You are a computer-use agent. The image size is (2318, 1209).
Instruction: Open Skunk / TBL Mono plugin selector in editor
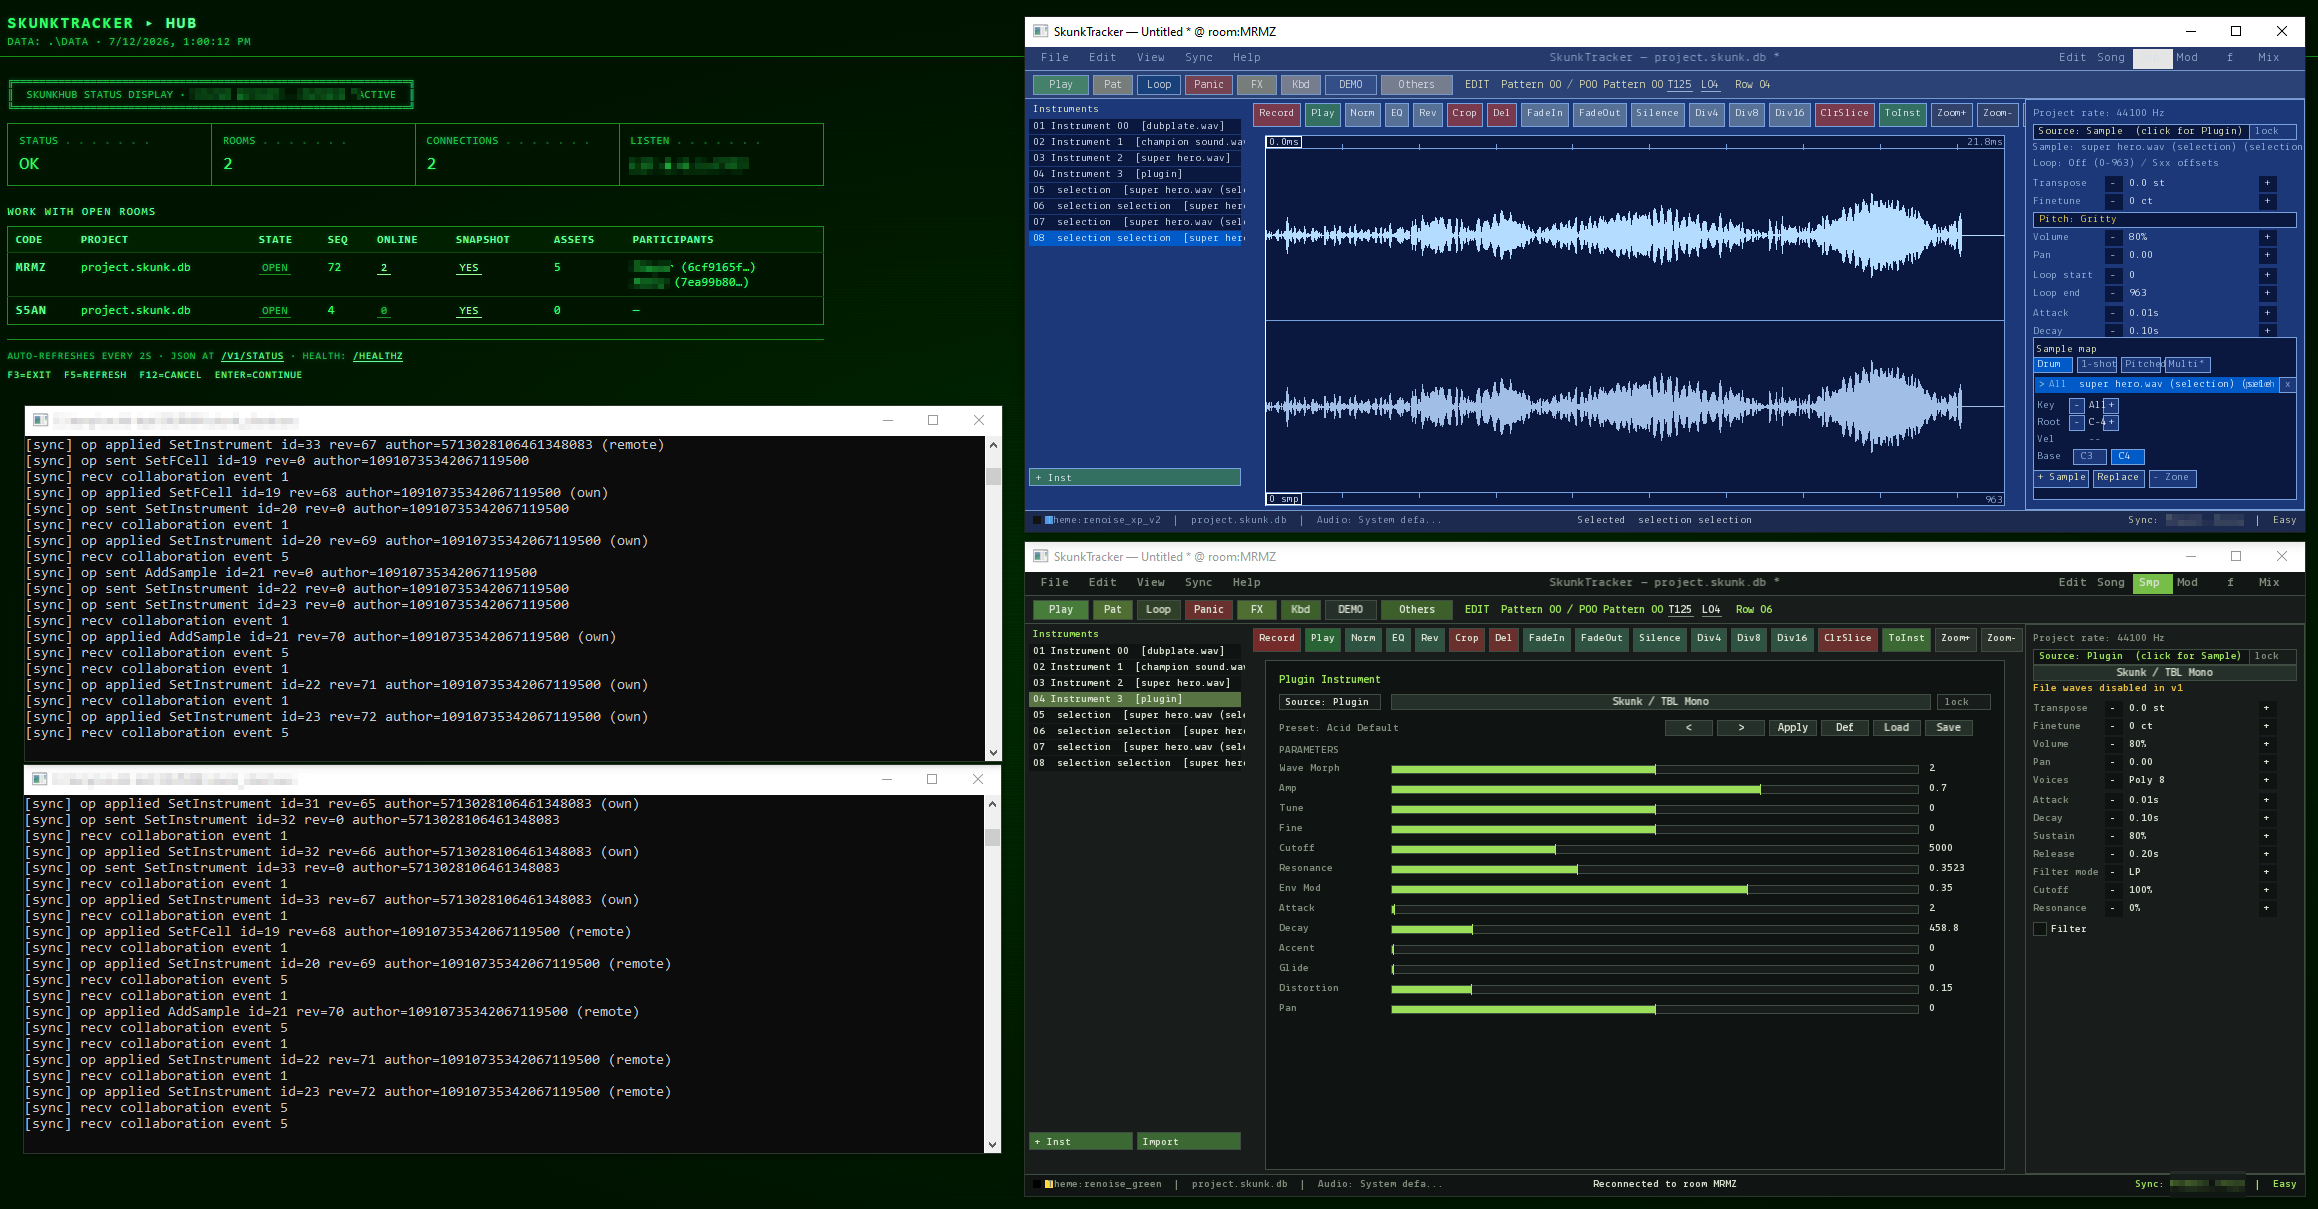click(1660, 702)
